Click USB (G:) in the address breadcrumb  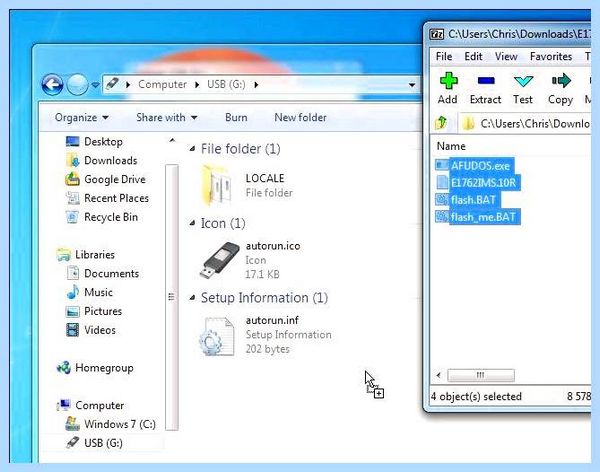[x=226, y=85]
